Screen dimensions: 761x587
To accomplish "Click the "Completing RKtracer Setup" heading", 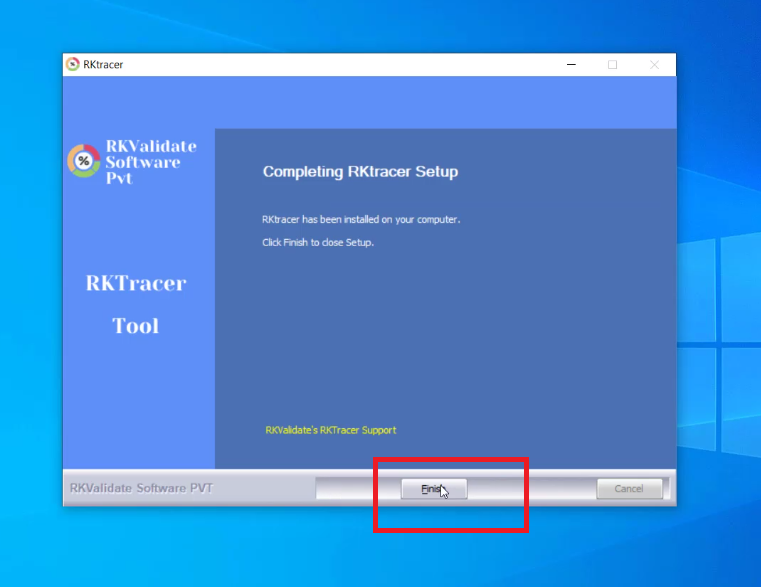I will point(360,172).
